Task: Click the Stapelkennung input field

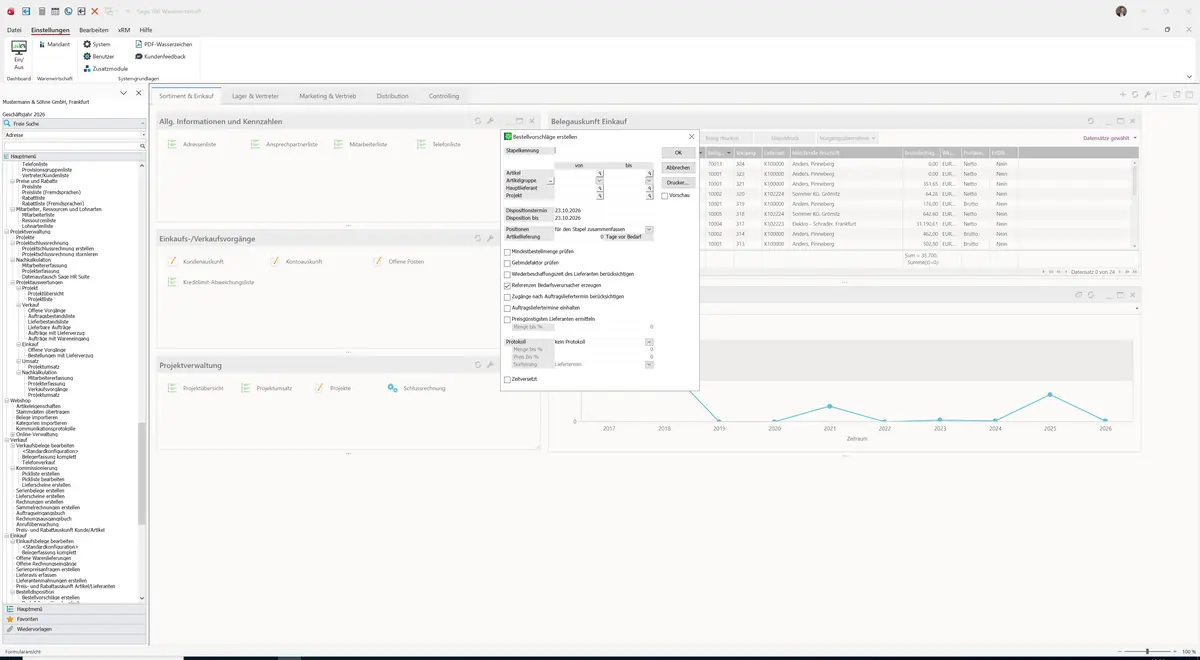Action: pyautogui.click(x=604, y=151)
